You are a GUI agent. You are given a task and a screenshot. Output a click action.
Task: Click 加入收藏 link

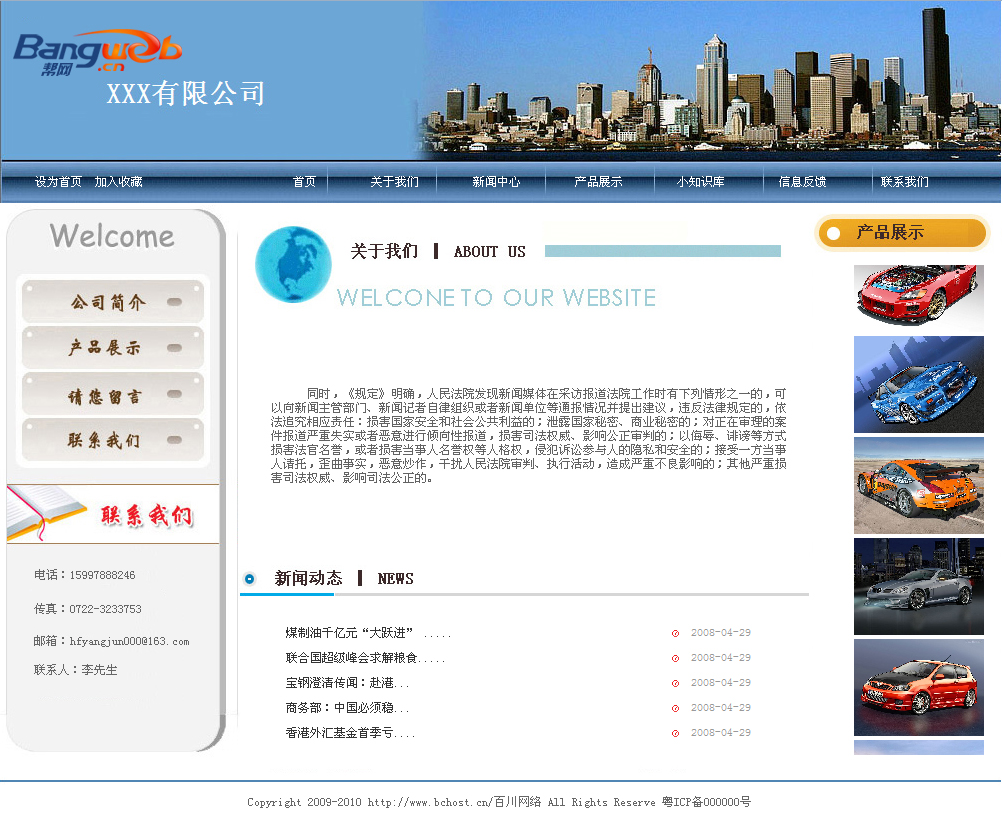click(x=118, y=182)
